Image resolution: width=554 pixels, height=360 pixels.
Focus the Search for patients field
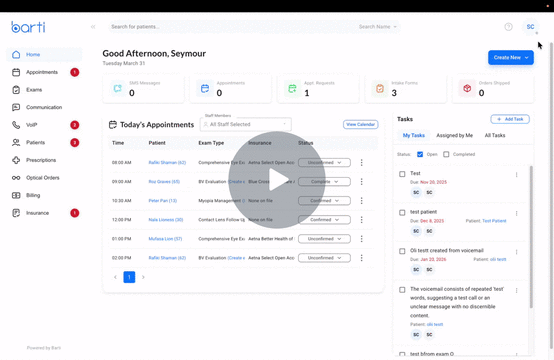(230, 27)
